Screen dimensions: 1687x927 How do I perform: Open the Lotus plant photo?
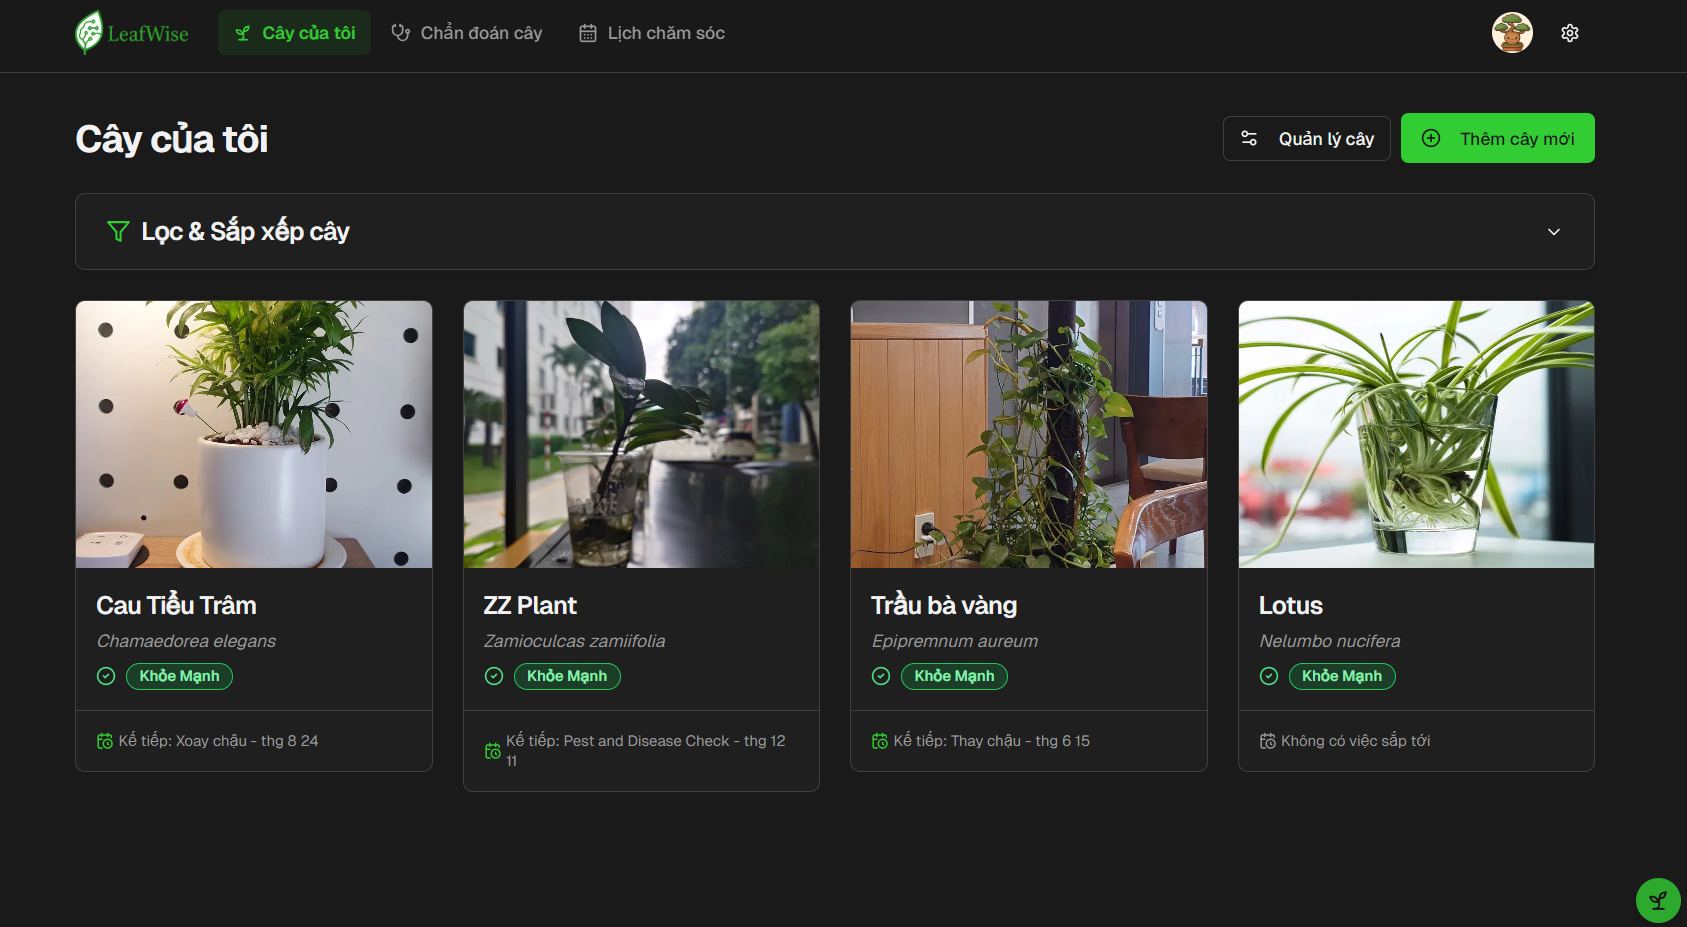pos(1416,434)
